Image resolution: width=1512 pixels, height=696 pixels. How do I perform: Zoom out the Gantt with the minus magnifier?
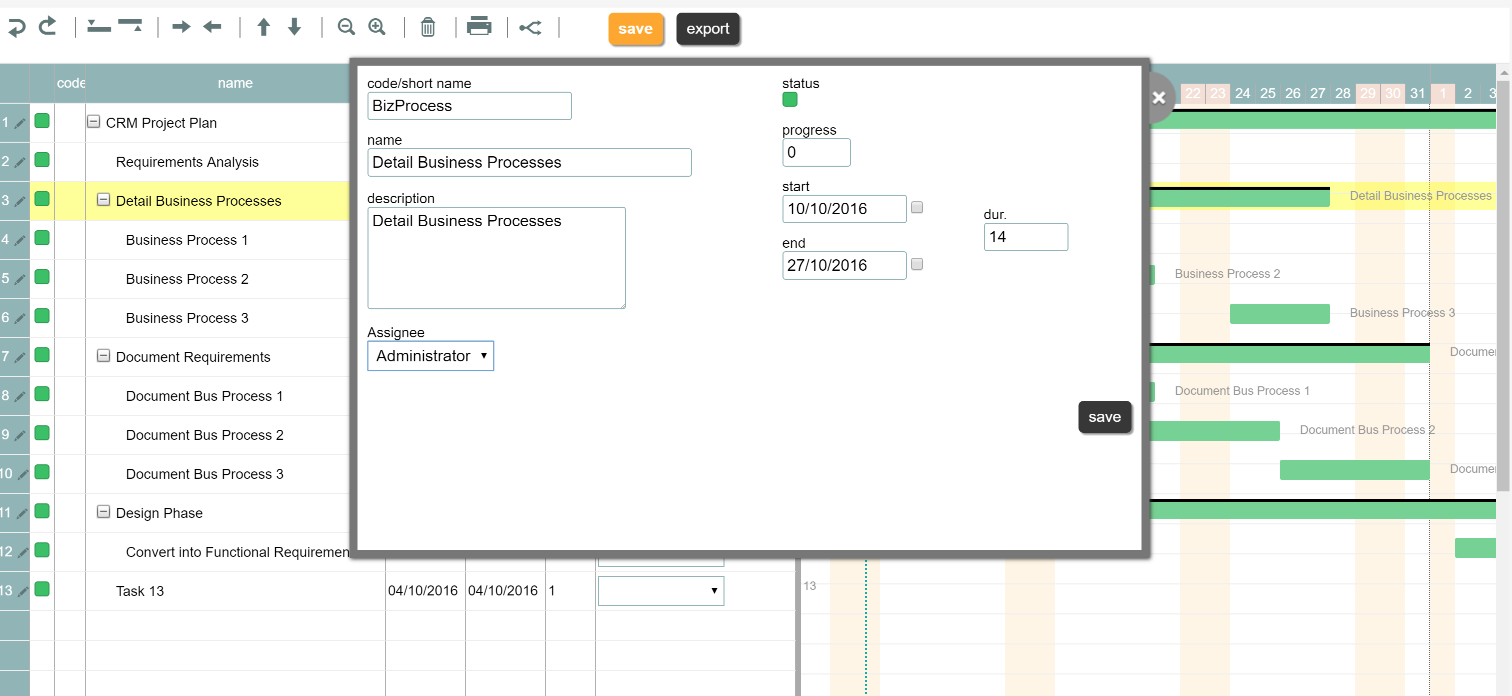click(346, 27)
